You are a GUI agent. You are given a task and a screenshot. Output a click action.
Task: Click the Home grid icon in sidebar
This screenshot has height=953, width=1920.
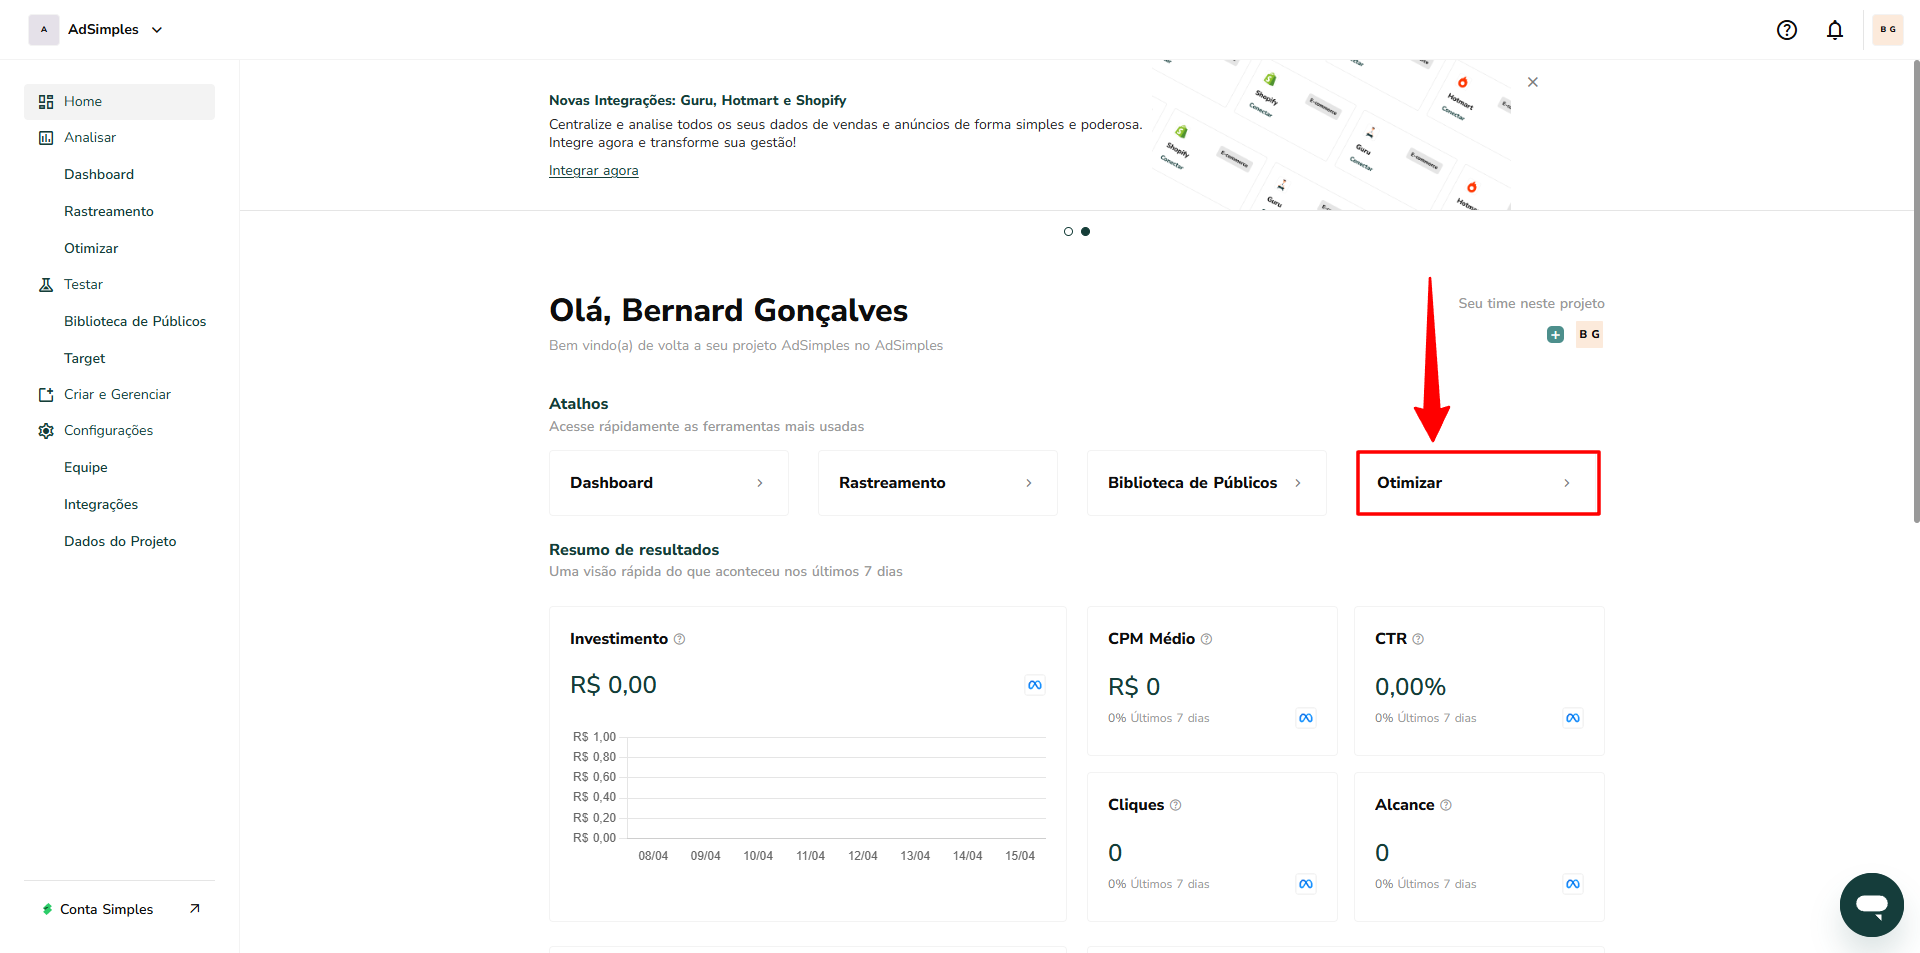click(46, 102)
